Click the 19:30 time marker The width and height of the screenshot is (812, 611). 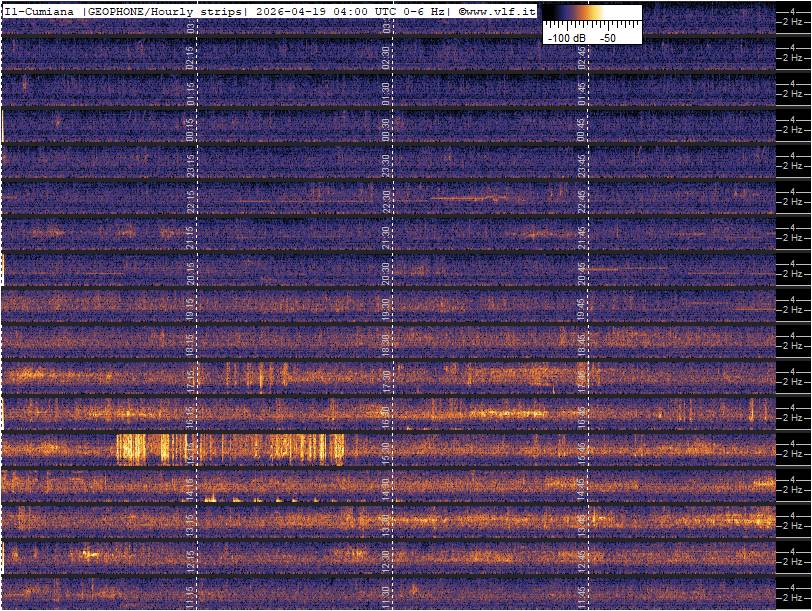[x=386, y=311]
